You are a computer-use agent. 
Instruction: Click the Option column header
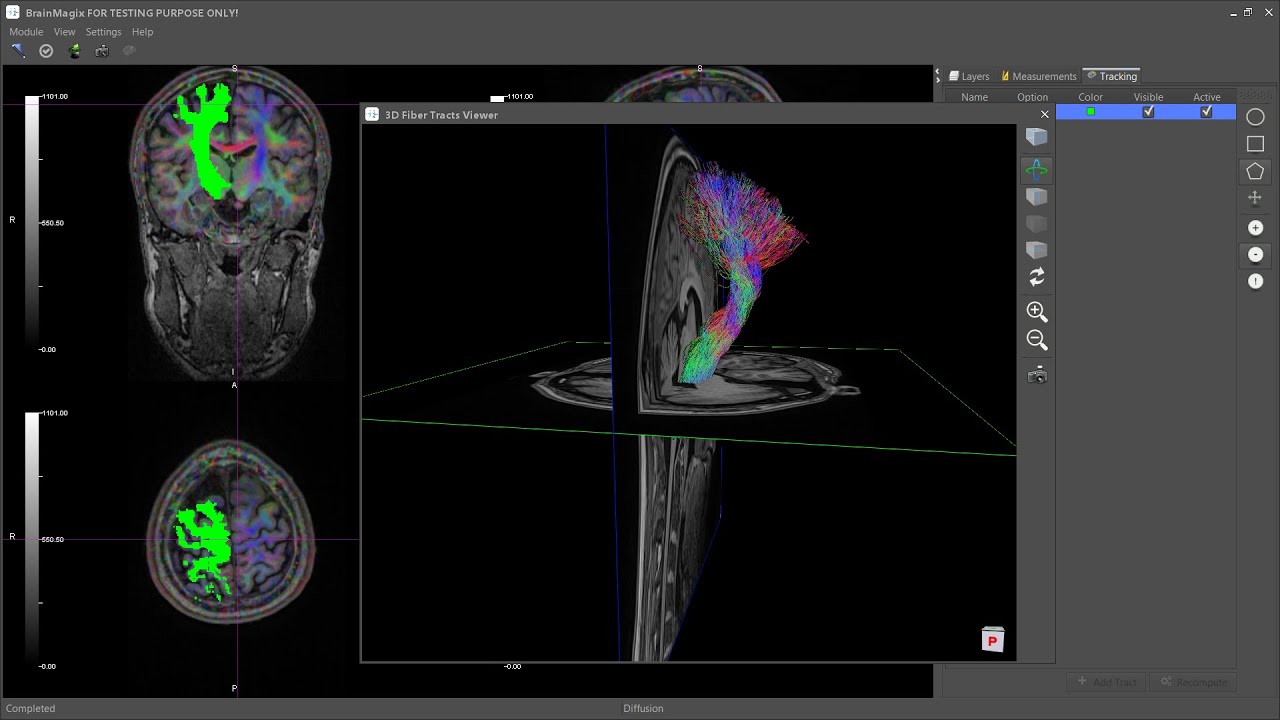point(1032,97)
